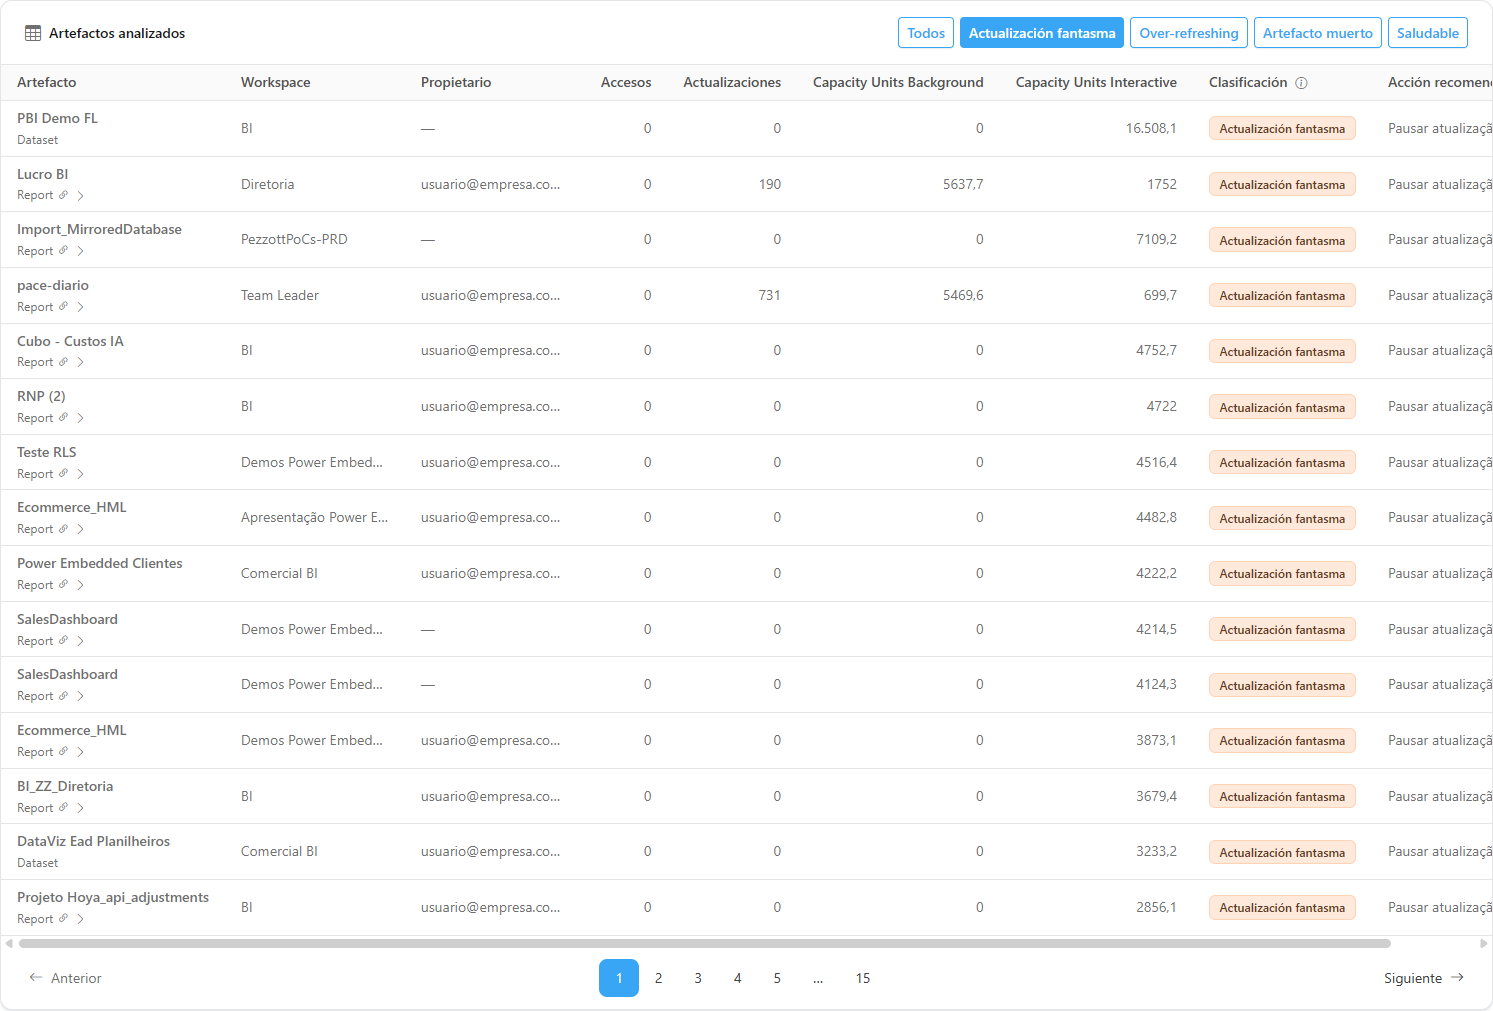Click the Capacity Units Interactive column header
This screenshot has width=1493, height=1011.
pyautogui.click(x=1096, y=83)
